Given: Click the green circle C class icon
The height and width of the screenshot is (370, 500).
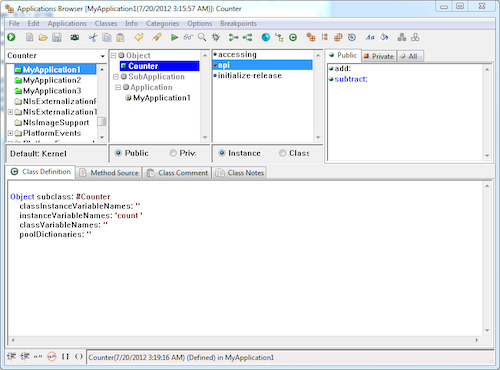Looking at the screenshot, I should pyautogui.click(x=293, y=37).
